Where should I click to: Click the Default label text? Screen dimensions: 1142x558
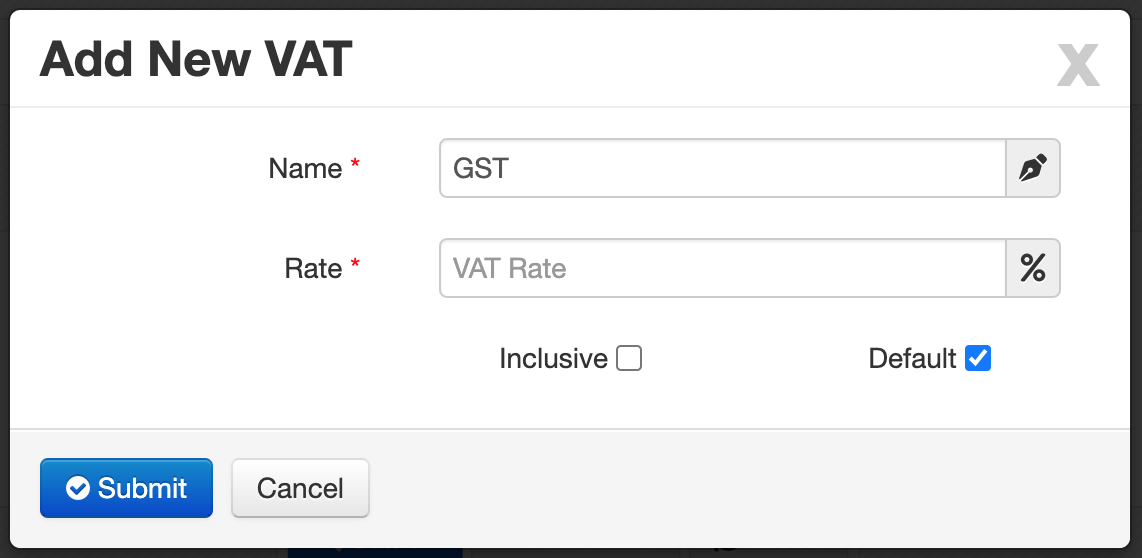coord(912,358)
